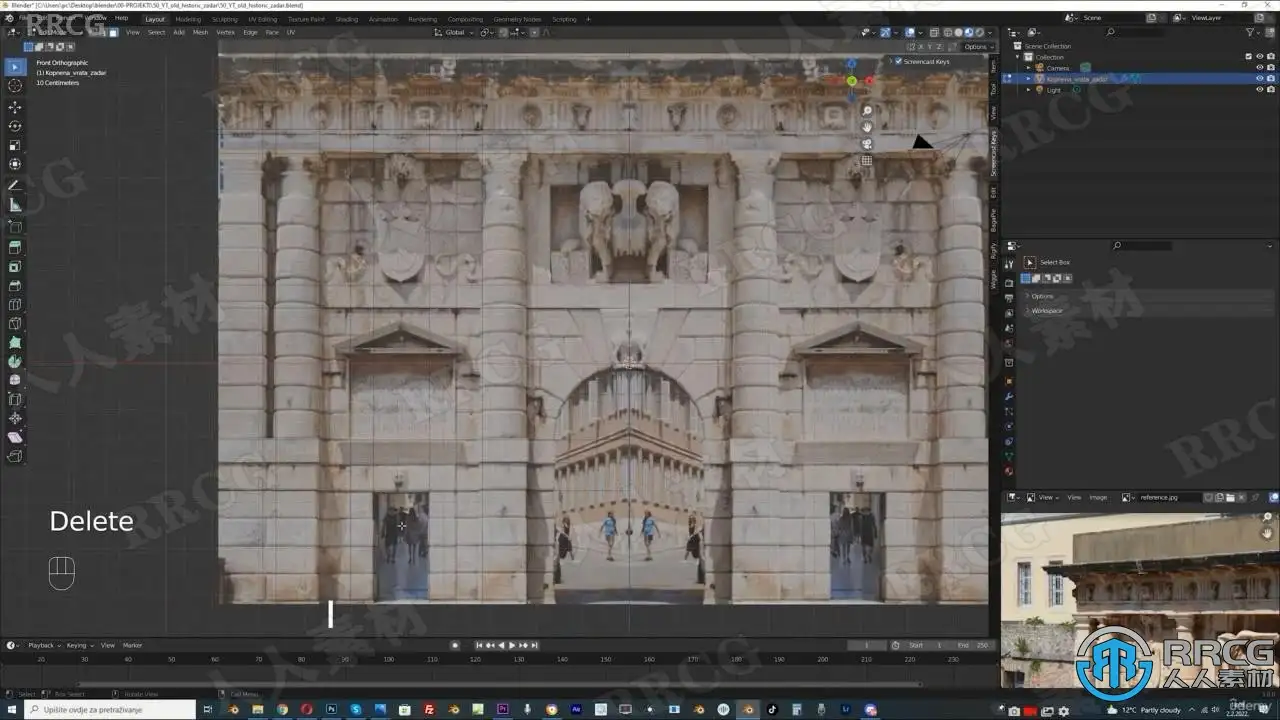
Task: Open the Help menu
Action: coord(121,18)
